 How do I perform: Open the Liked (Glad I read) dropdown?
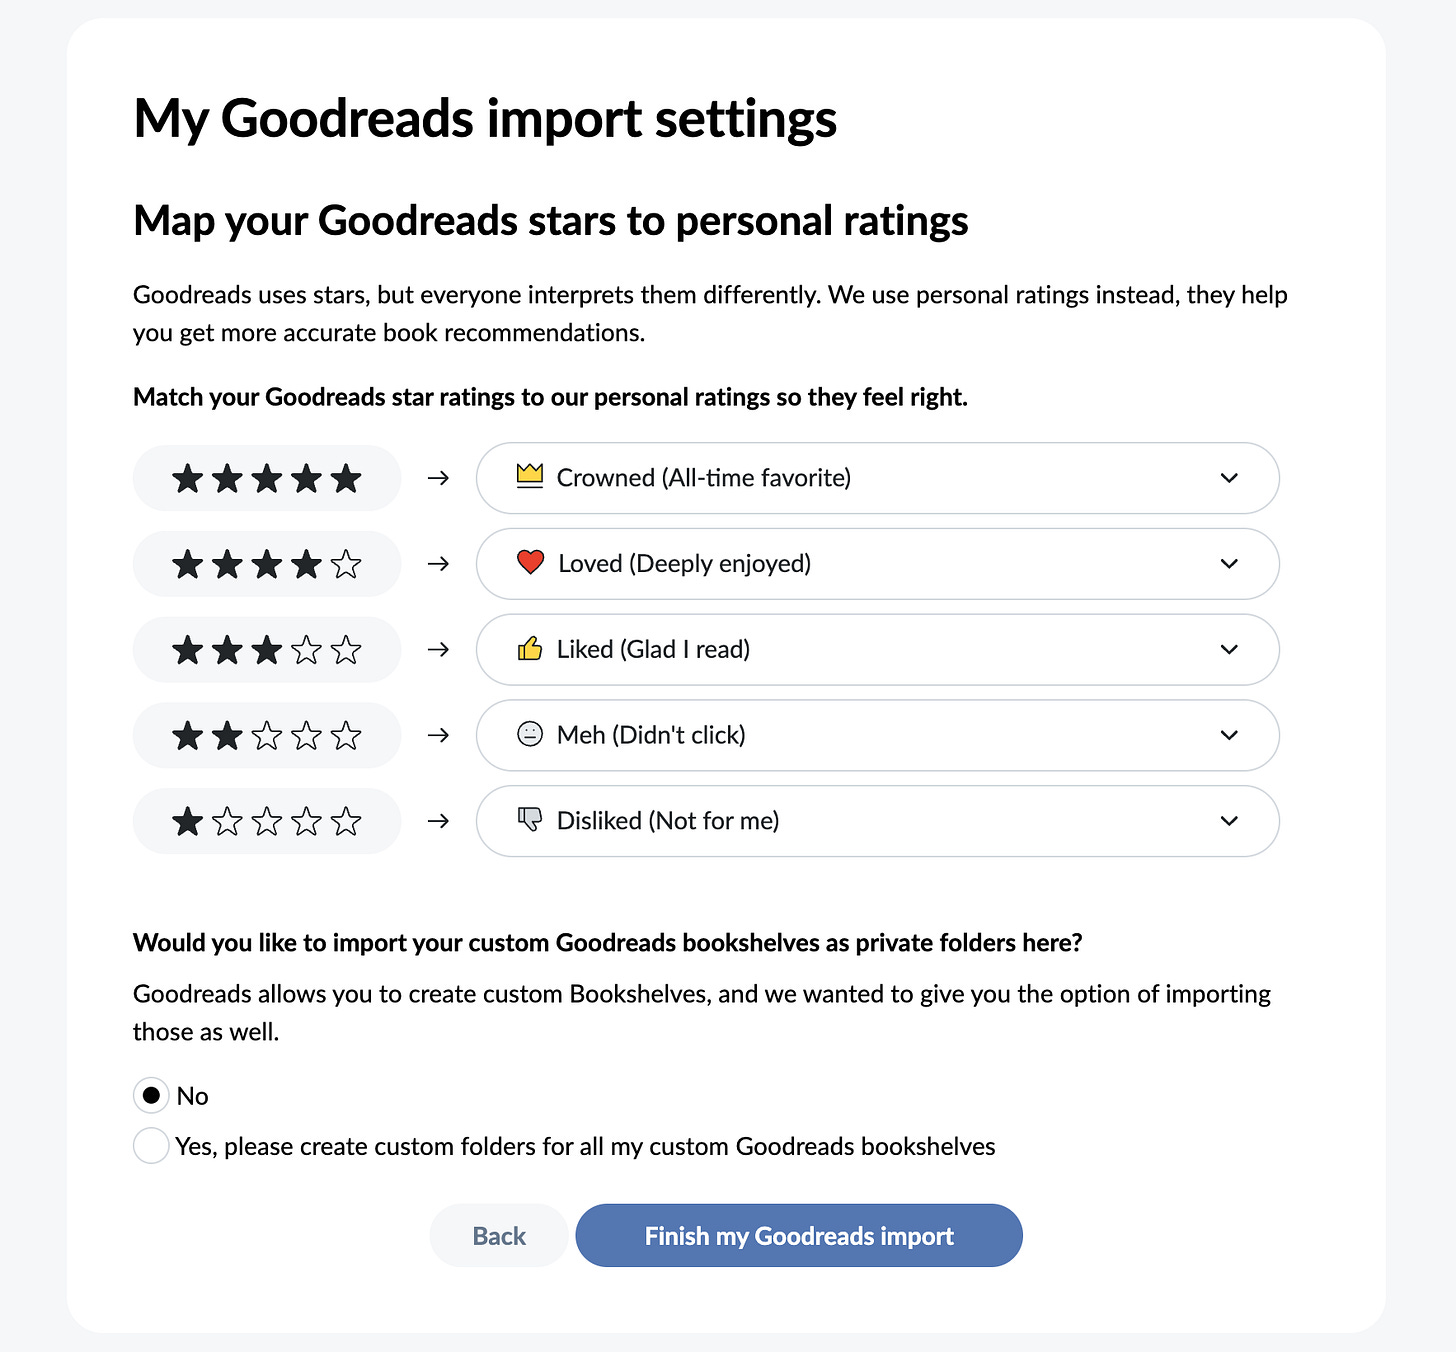point(878,650)
